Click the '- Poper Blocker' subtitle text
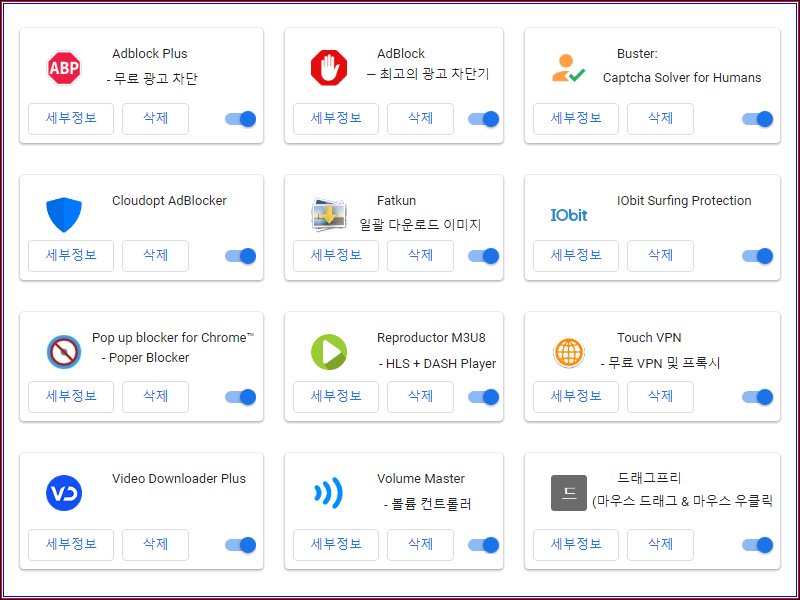Screen dimensions: 800x600 145,358
